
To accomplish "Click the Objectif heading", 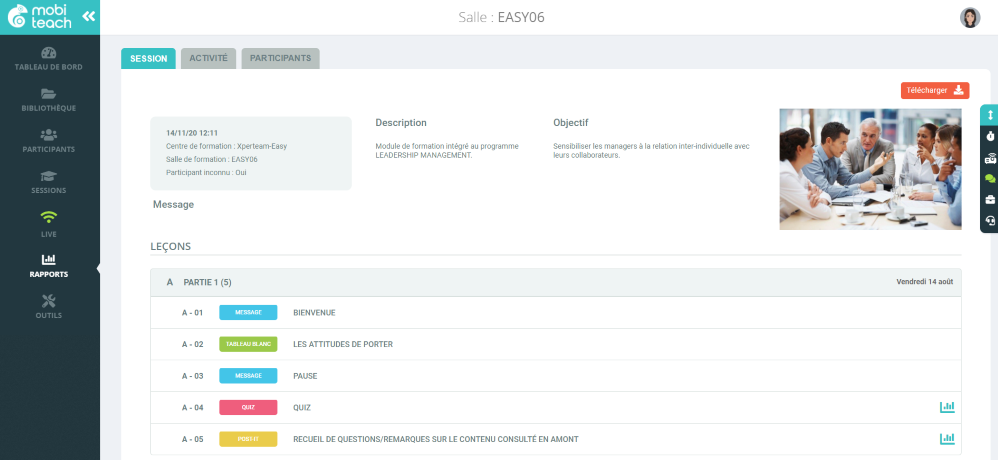I will pyautogui.click(x=571, y=123).
